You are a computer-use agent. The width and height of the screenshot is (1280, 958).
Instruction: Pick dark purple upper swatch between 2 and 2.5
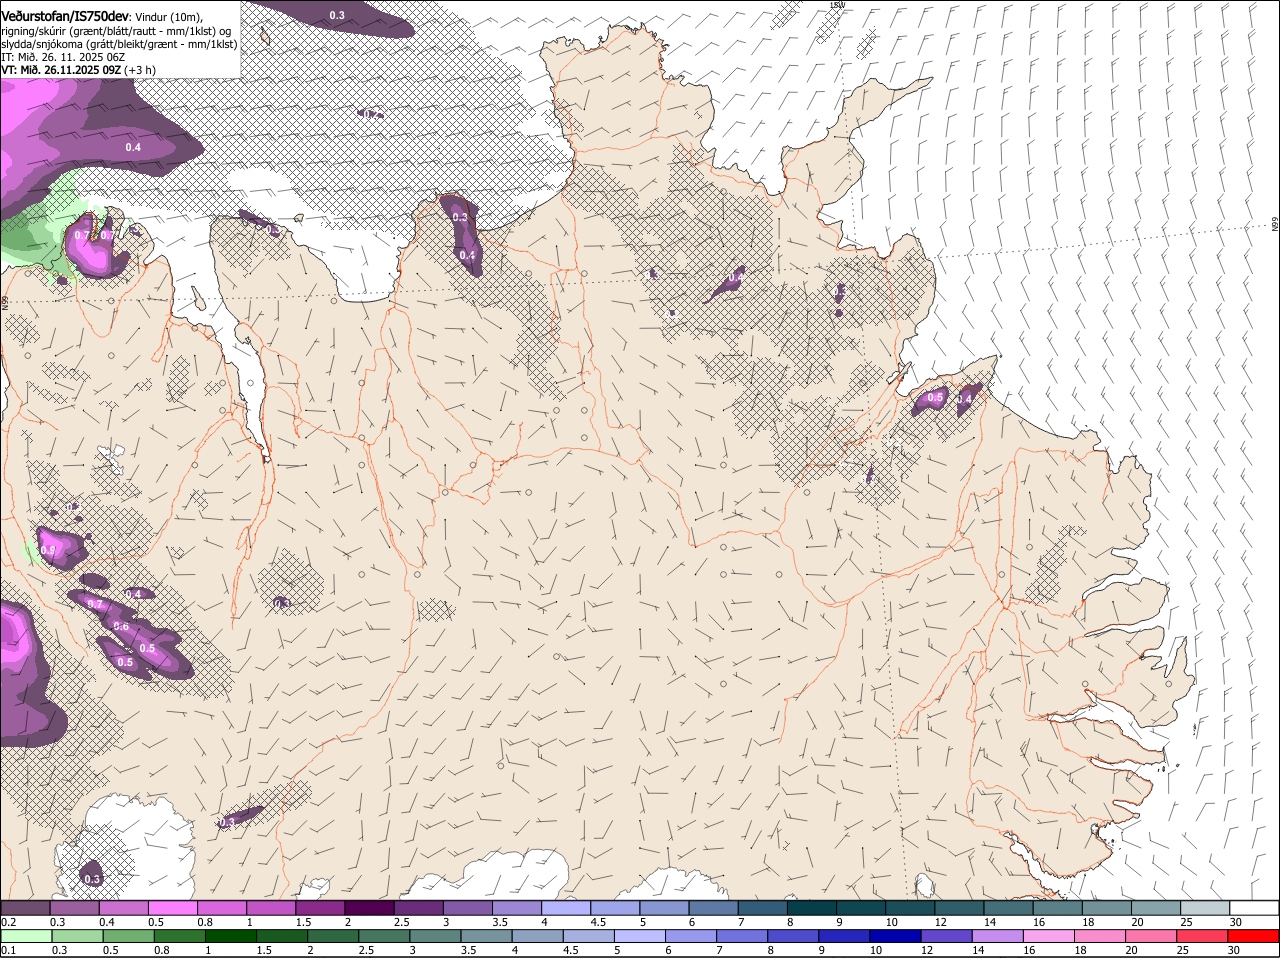pos(370,907)
